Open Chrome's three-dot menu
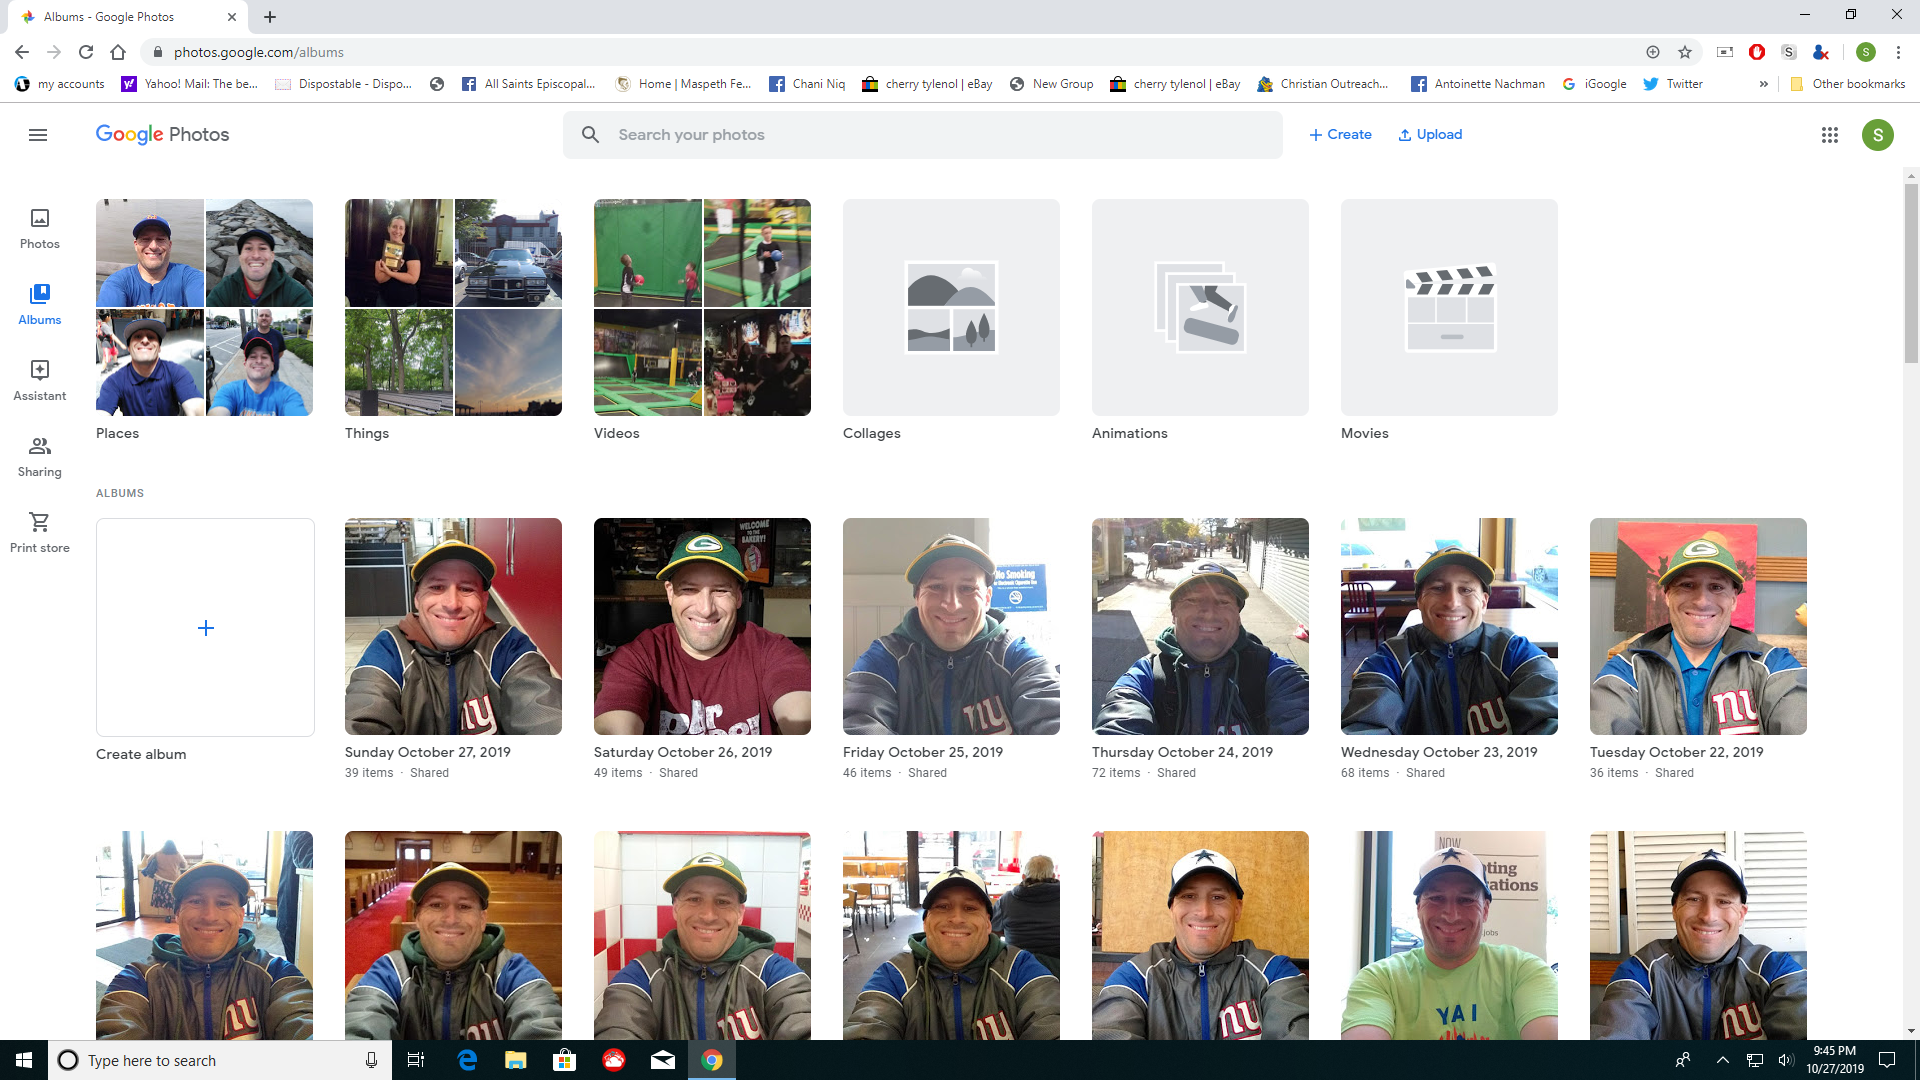1920x1080 pixels. tap(1898, 52)
